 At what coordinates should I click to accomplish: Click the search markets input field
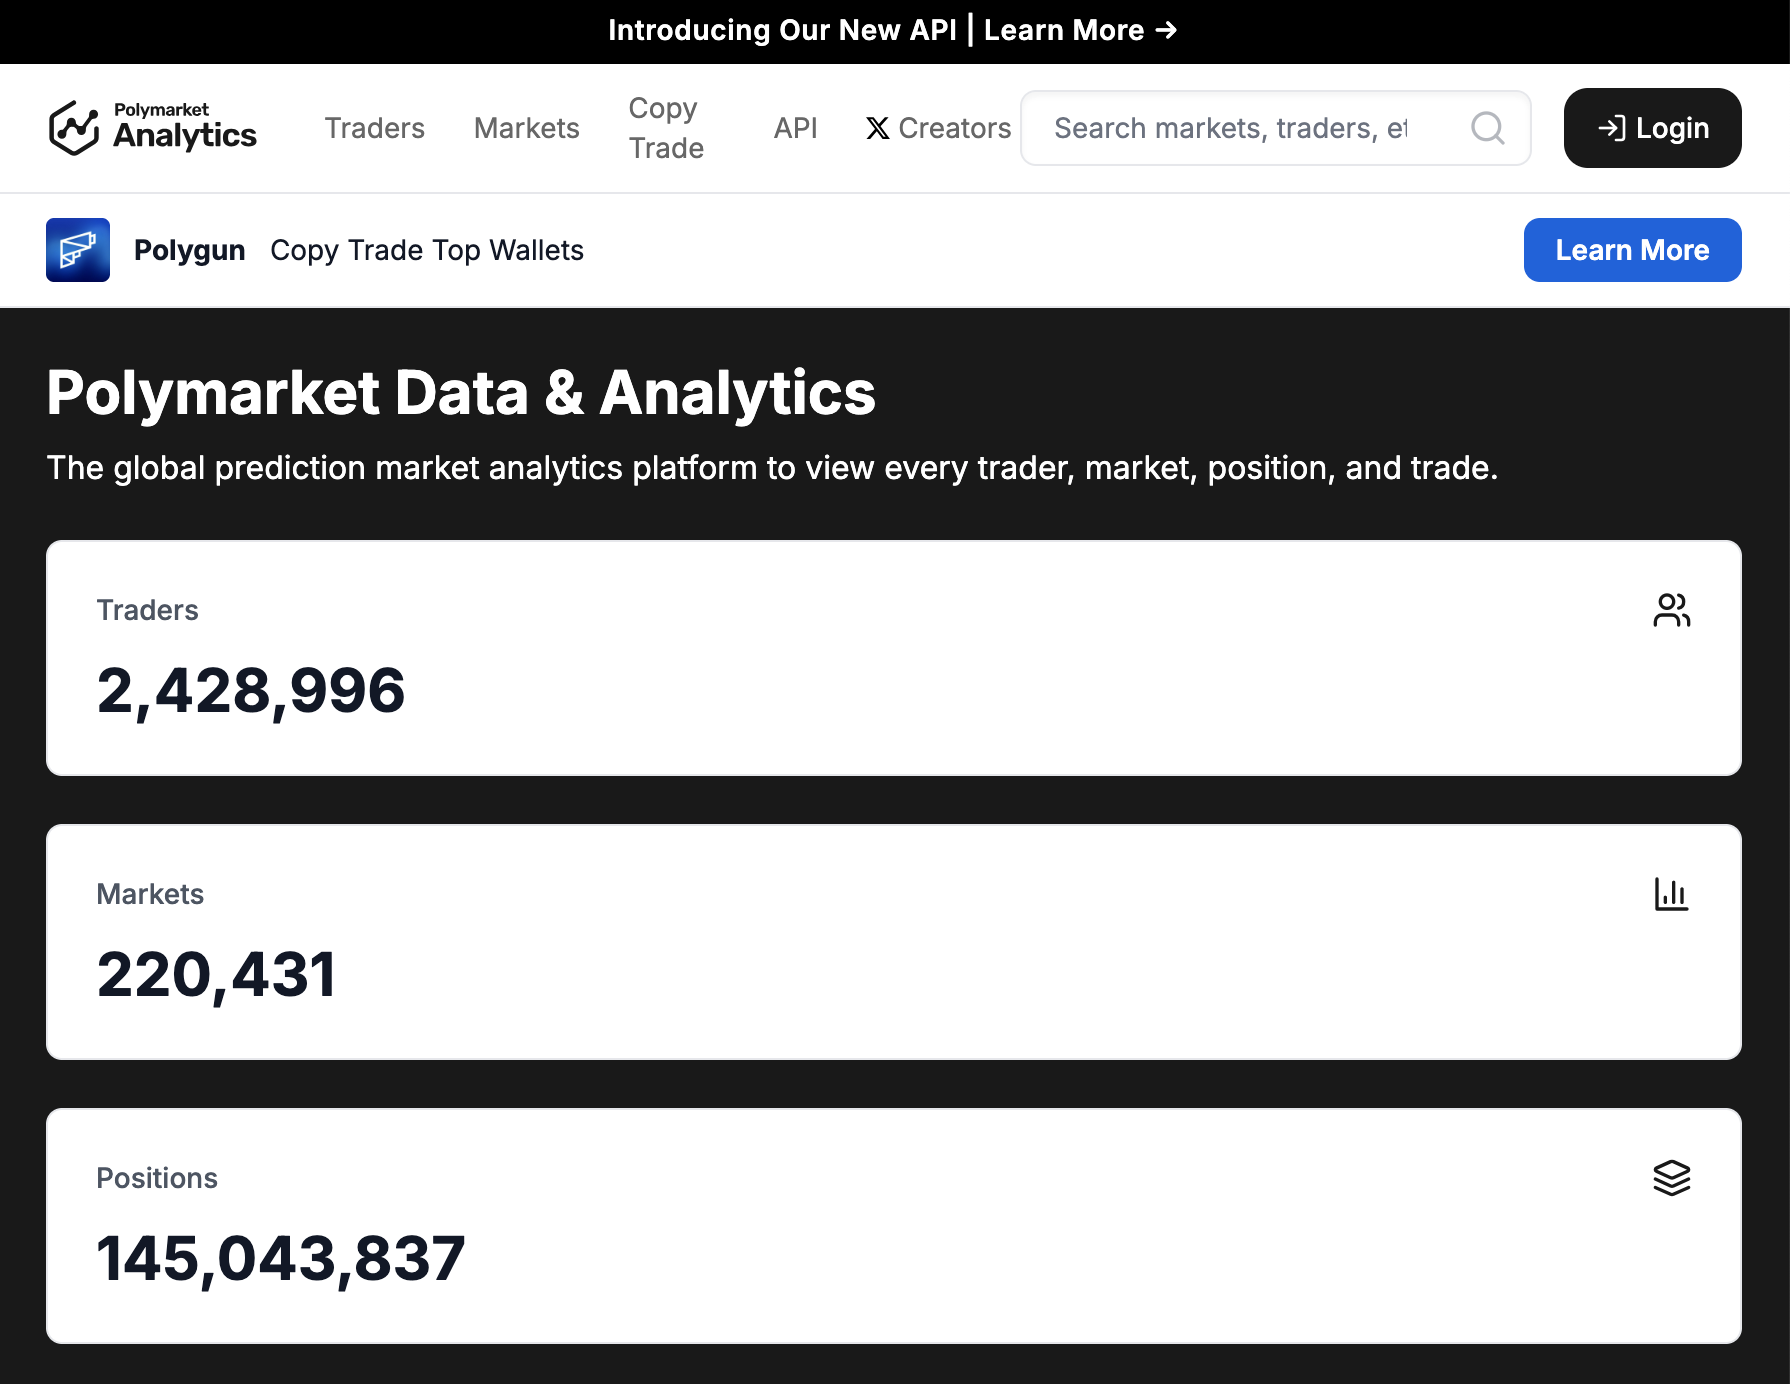[x=1230, y=128]
